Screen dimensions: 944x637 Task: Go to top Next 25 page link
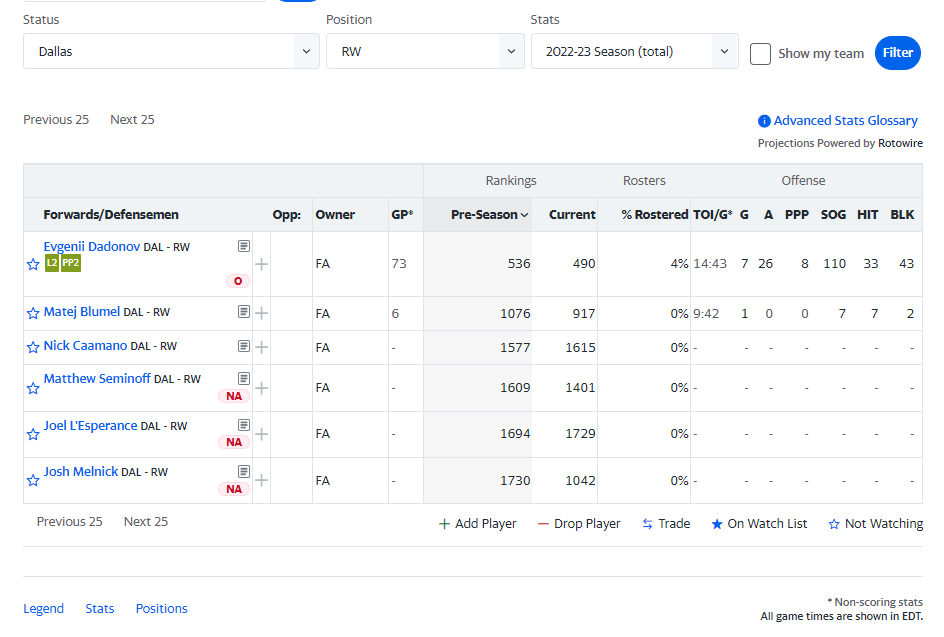[132, 120]
